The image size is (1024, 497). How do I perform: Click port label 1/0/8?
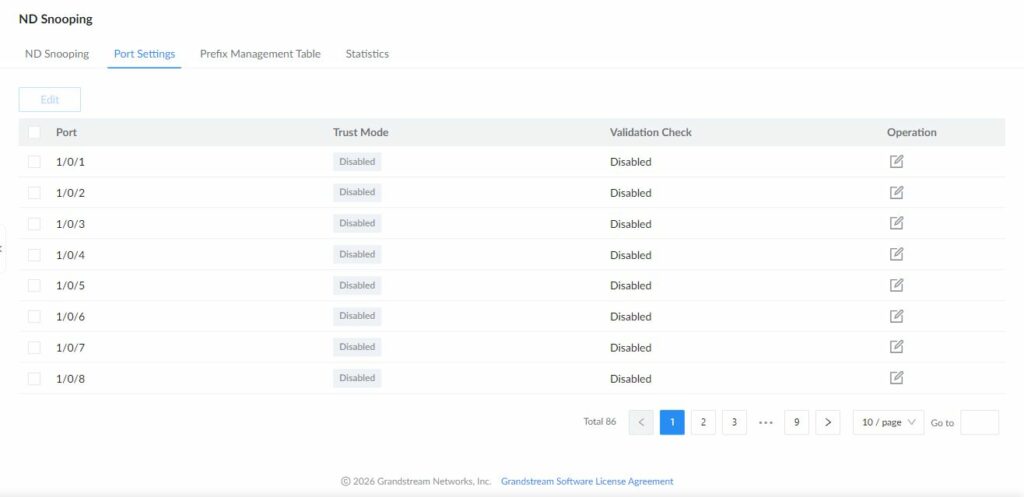pos(71,379)
